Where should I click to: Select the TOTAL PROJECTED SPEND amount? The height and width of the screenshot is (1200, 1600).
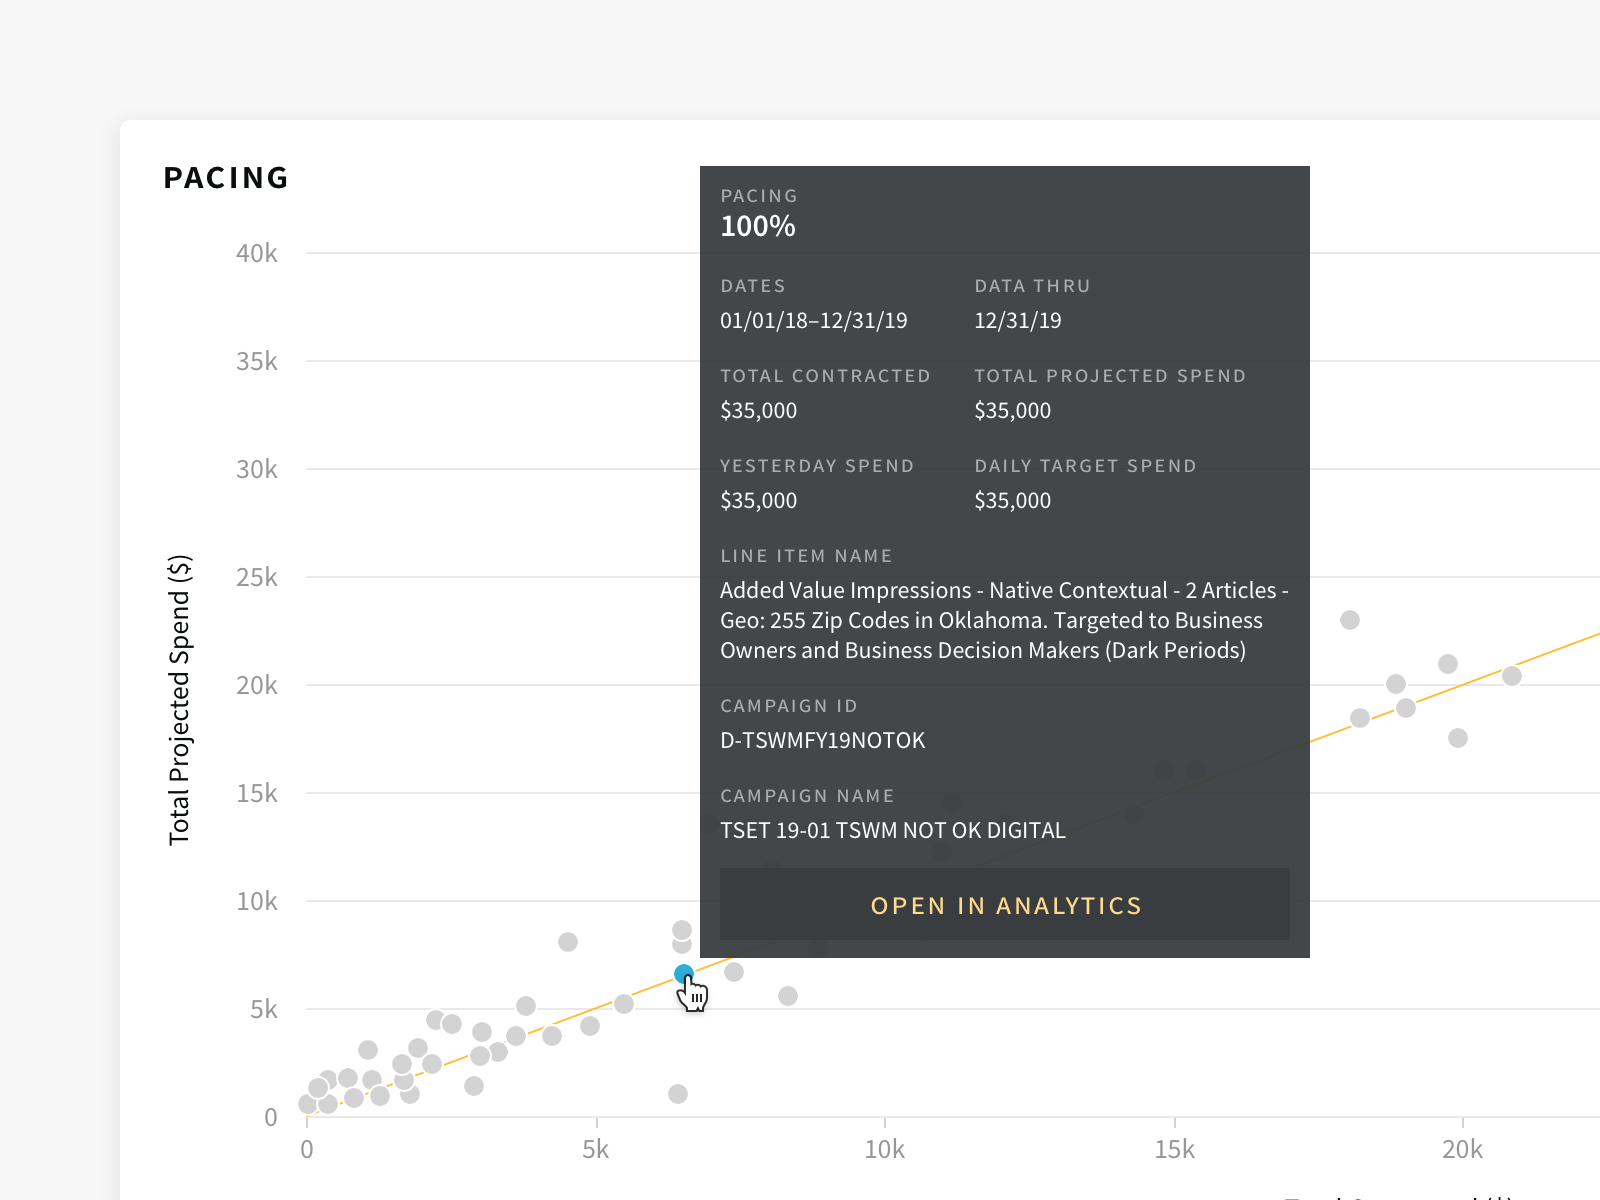pos(1012,410)
